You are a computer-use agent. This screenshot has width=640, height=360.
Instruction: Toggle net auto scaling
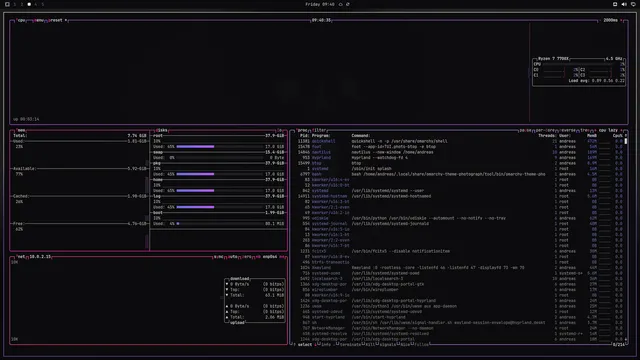[x=233, y=257]
